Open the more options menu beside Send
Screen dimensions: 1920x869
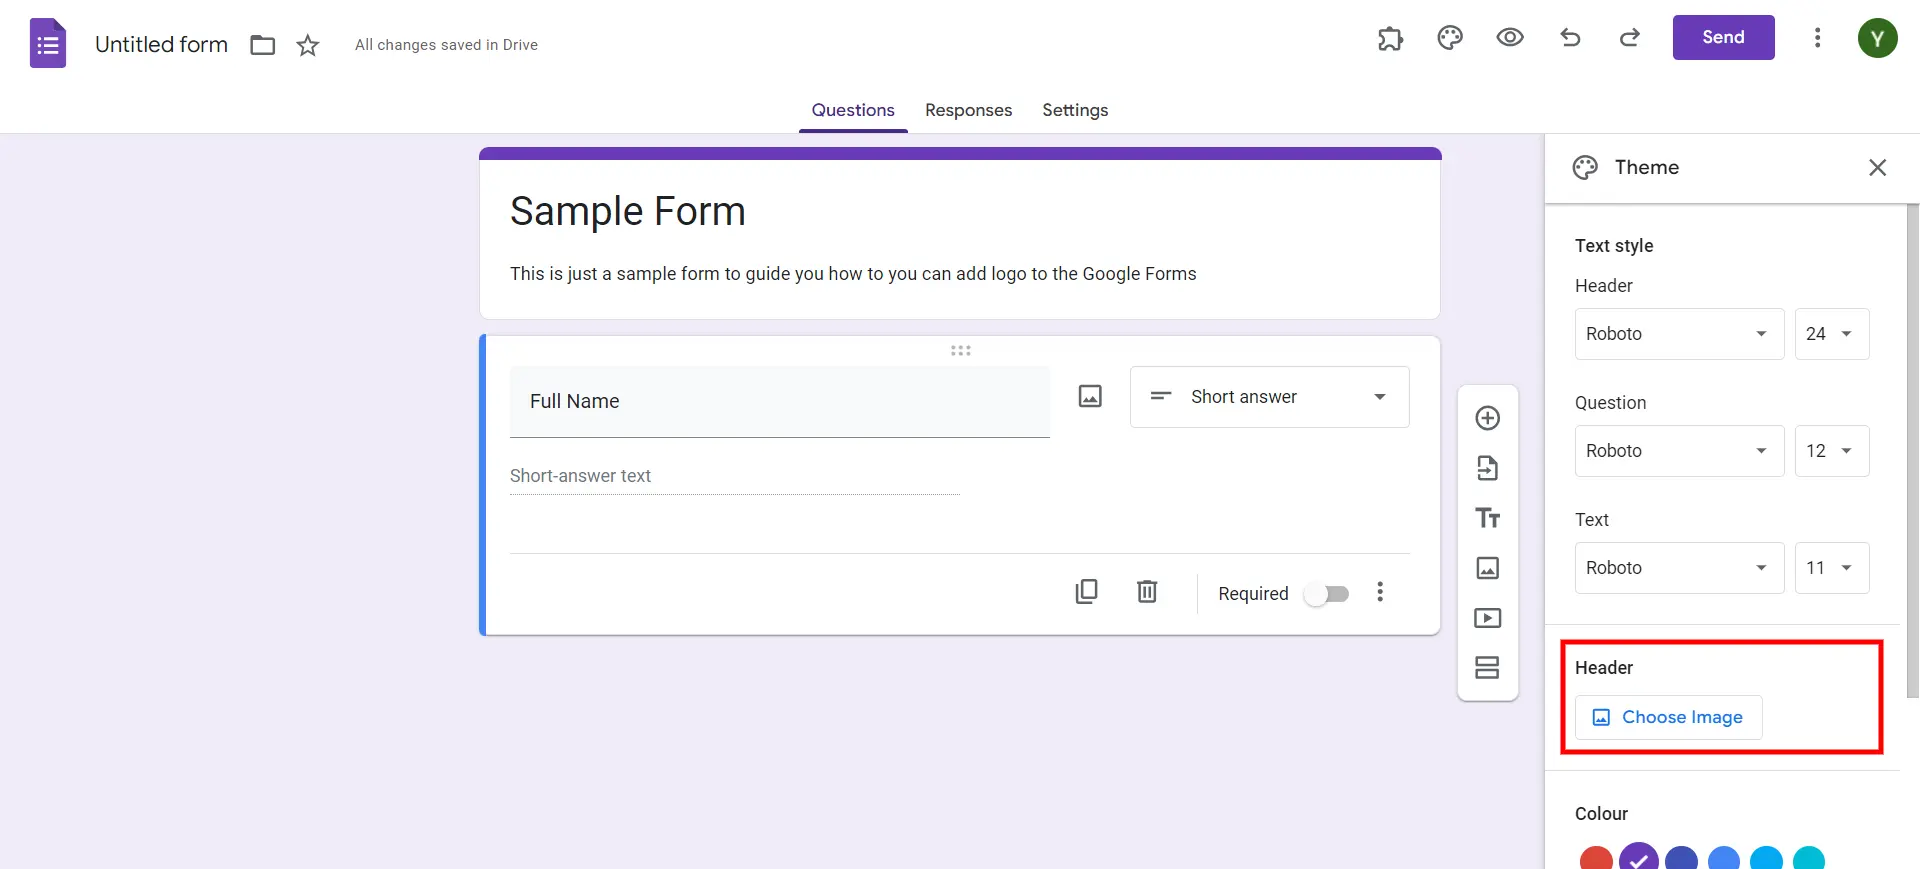(1817, 38)
